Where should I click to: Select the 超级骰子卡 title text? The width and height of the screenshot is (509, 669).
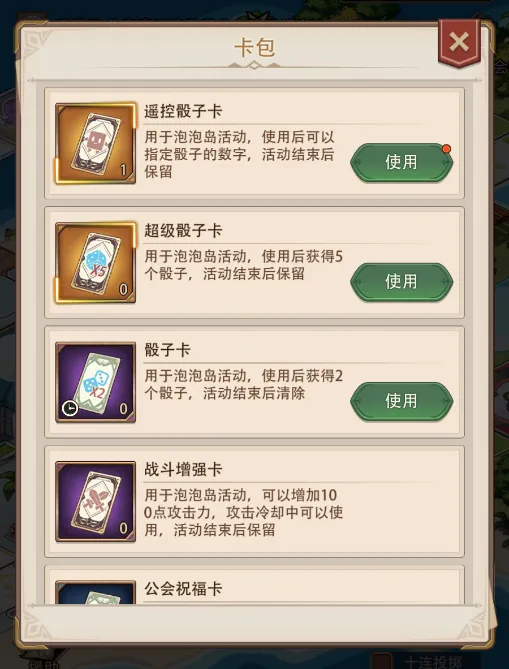pos(183,231)
